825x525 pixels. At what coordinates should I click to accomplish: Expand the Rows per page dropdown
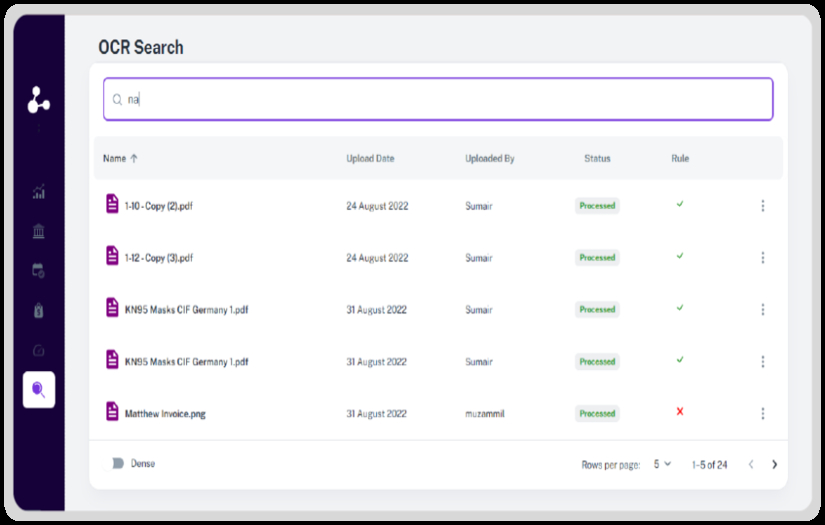click(x=662, y=464)
